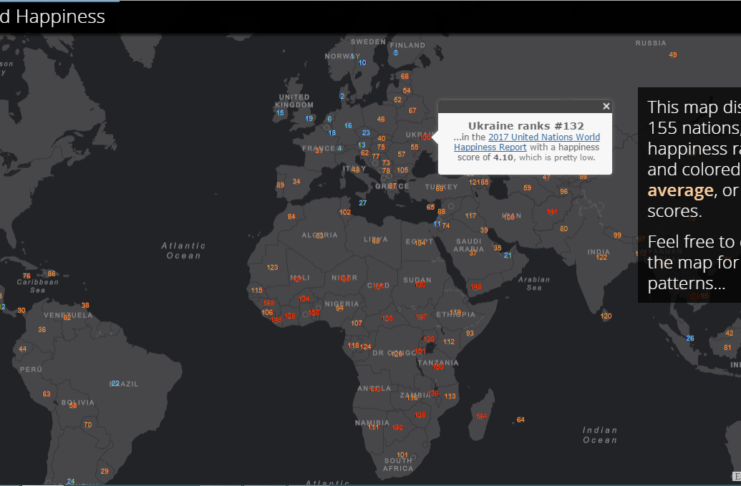Select the rank 10 marker in Sweden
Image resolution: width=741 pixels, height=486 pixels.
357,57
